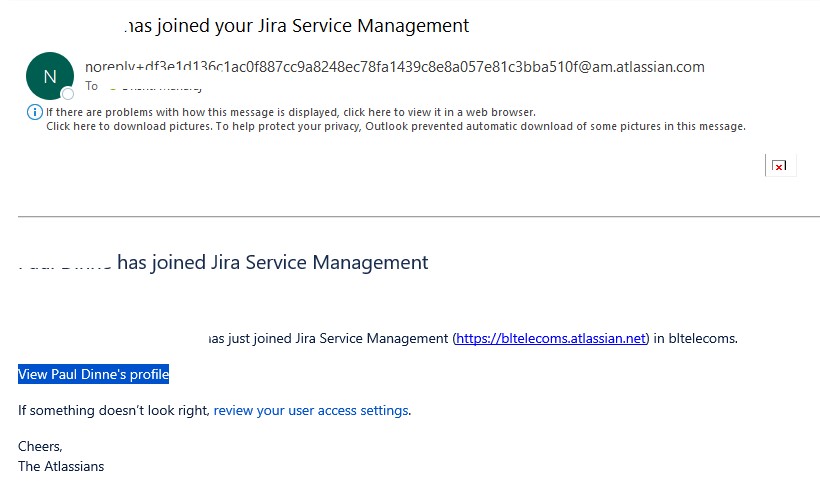Open the noreply atlassian.com sender address
This screenshot has height=498, width=820.
(x=395, y=67)
